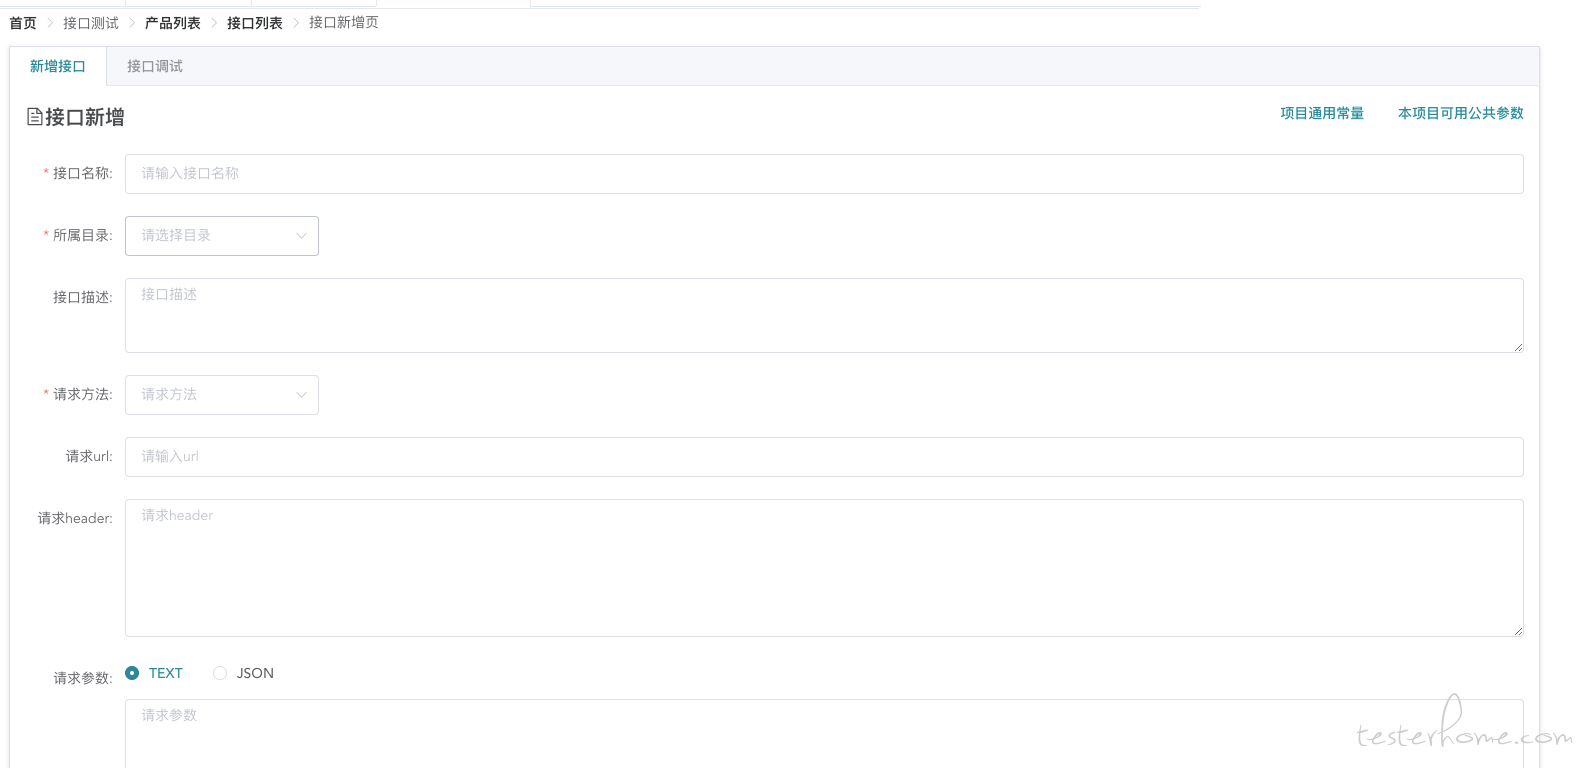Screen dimensions: 1576x768
Task: Focus the 接口名称 input field
Action: click(x=824, y=174)
